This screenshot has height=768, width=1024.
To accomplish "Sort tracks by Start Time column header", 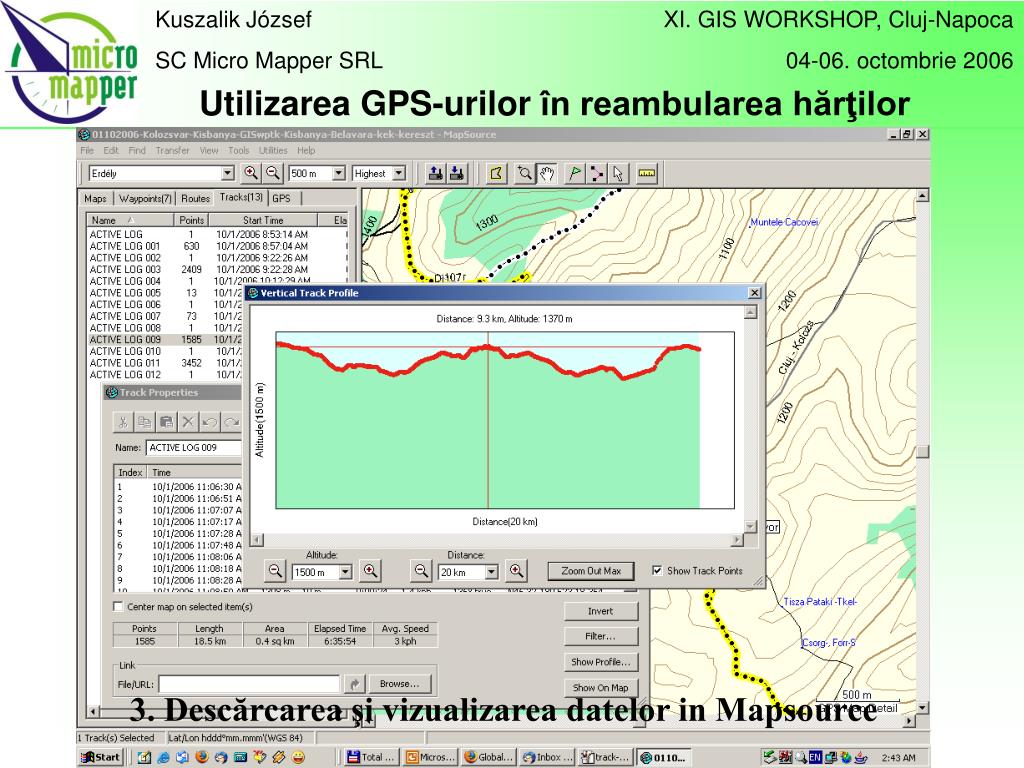I will click(x=263, y=220).
